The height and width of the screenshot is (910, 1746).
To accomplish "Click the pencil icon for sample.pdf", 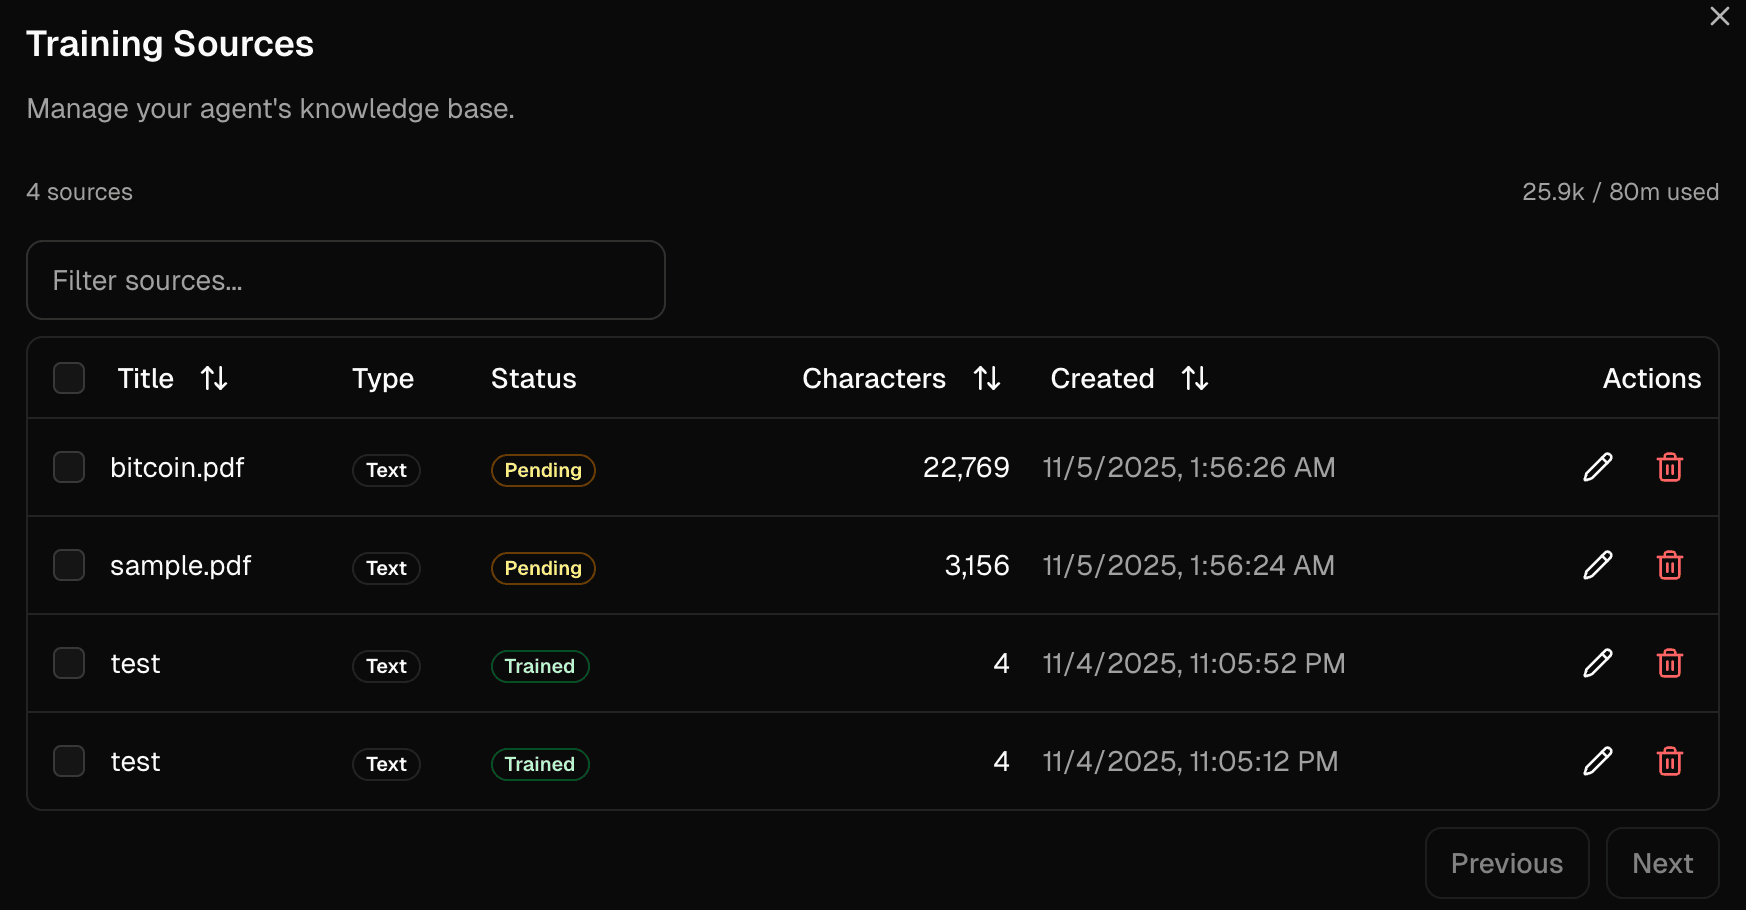I will (x=1597, y=565).
